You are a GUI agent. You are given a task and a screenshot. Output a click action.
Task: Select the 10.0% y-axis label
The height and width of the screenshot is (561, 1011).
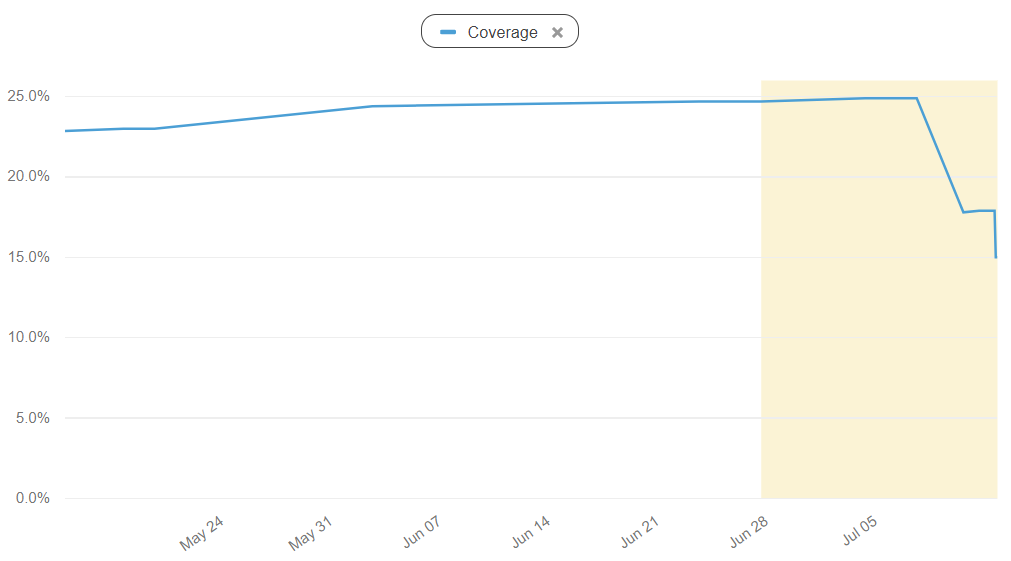click(28, 337)
